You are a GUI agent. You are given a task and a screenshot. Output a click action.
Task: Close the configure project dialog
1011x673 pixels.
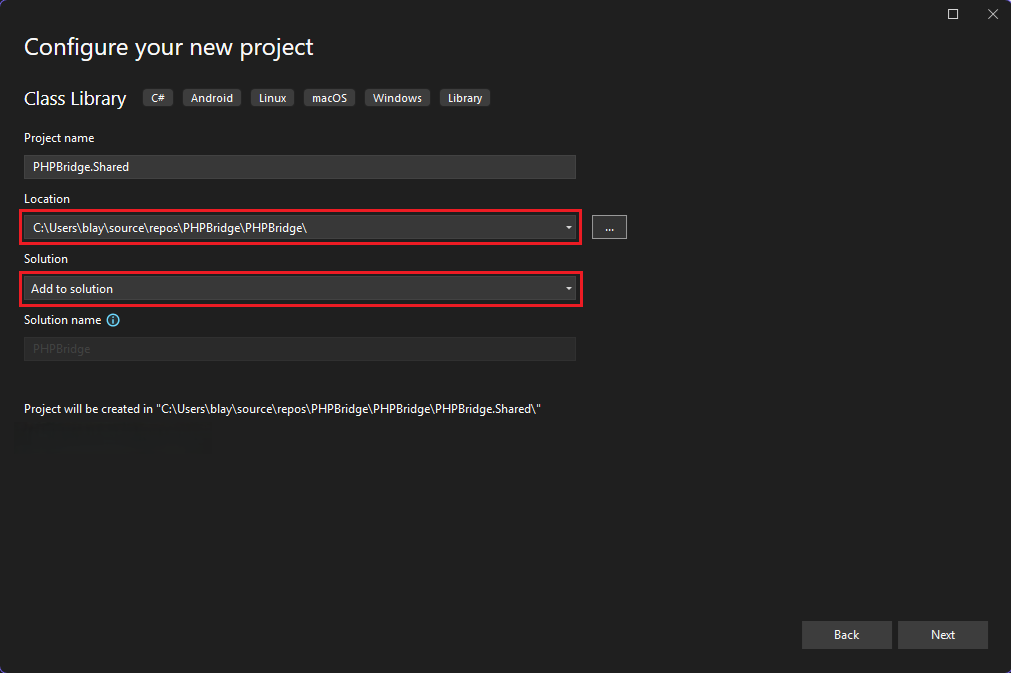[x=992, y=14]
